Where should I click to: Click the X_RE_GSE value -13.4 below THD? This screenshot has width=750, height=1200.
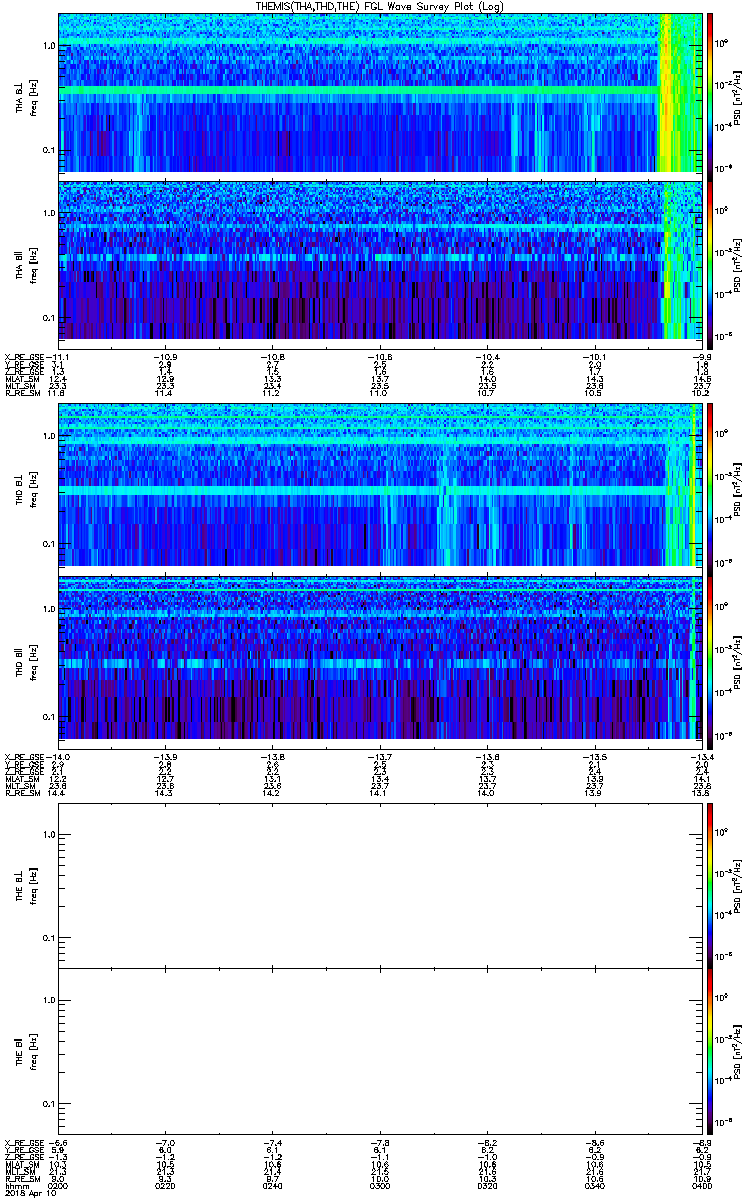click(703, 756)
